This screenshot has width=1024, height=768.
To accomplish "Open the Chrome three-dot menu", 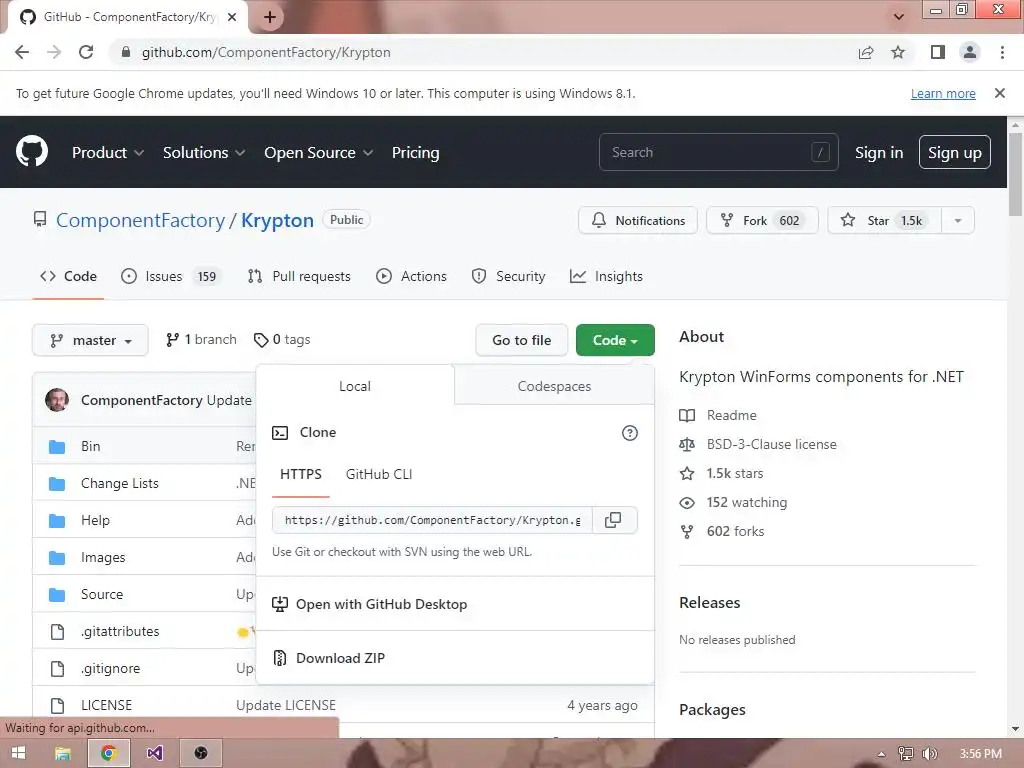I will pyautogui.click(x=1002, y=52).
